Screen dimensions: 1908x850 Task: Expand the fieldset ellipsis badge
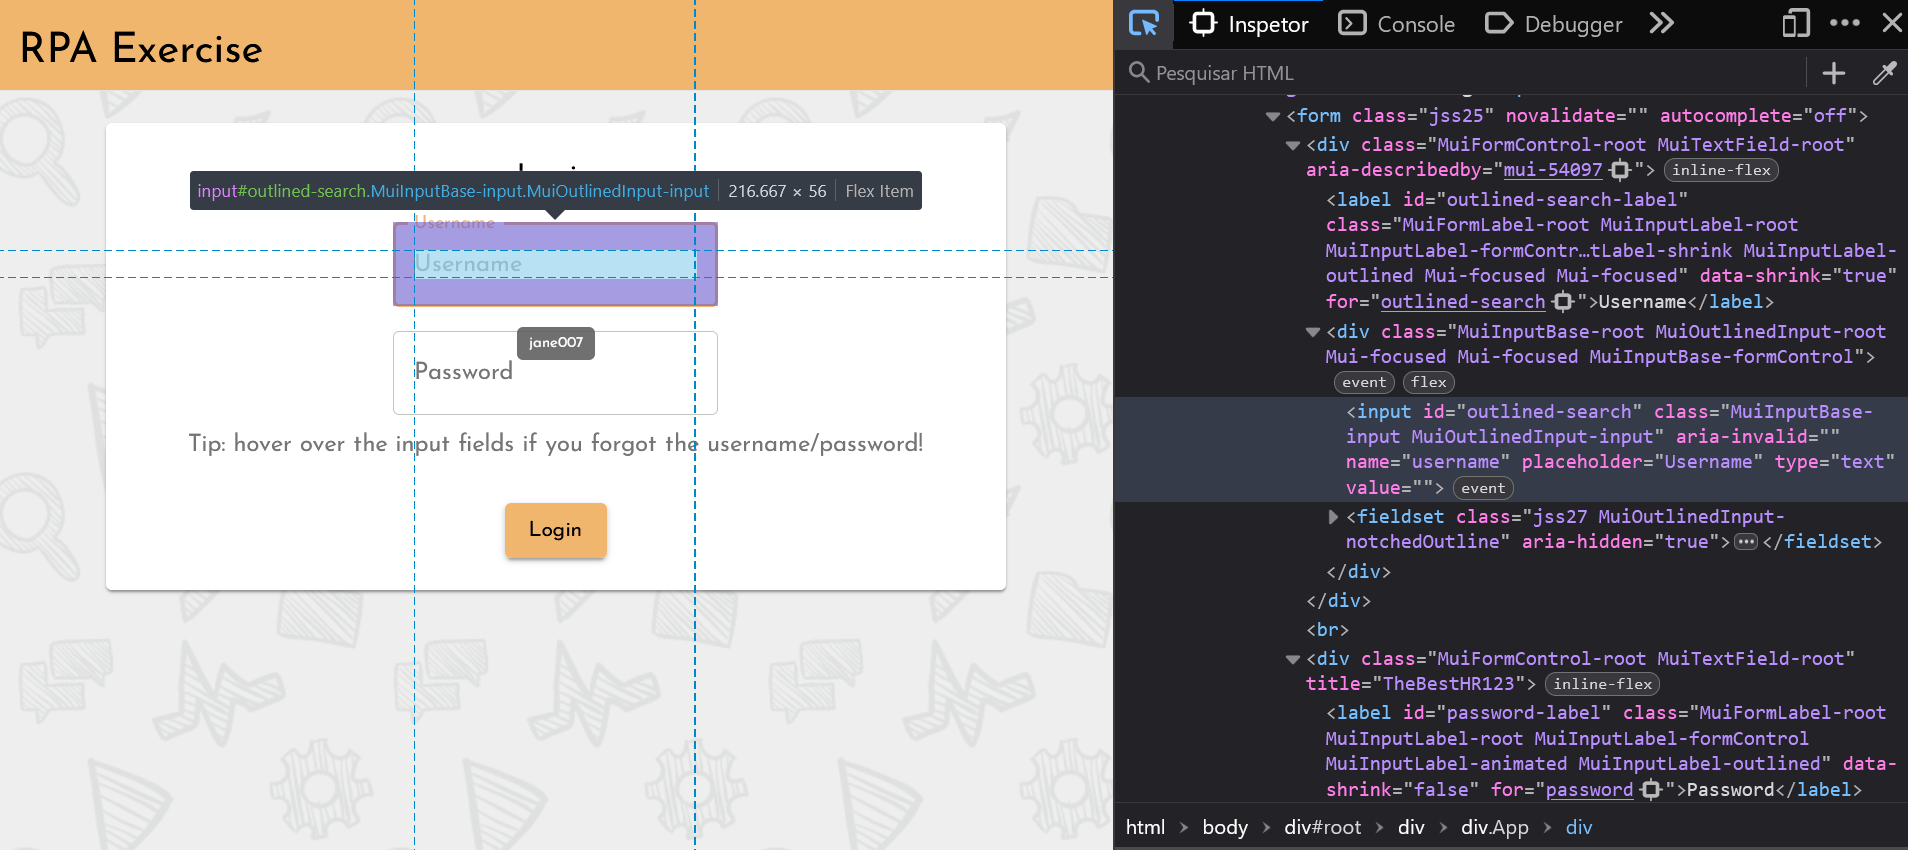coord(1746,542)
